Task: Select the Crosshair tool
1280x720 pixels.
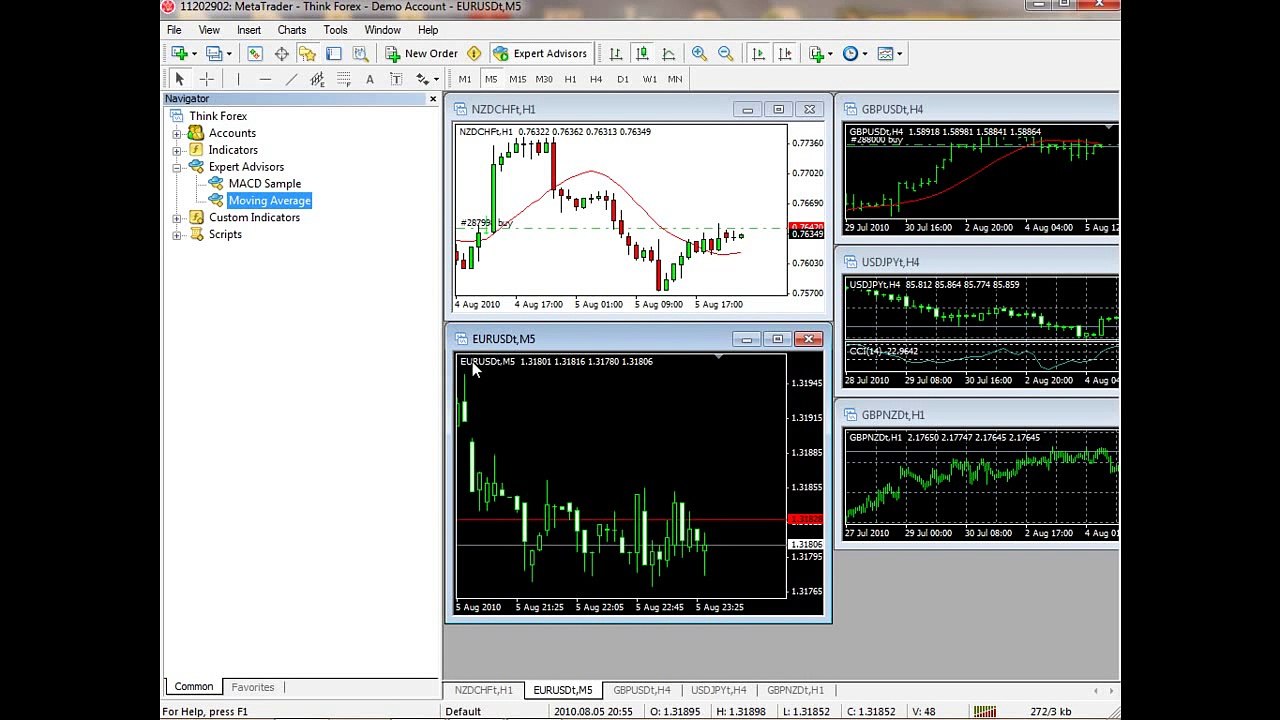Action: tap(206, 79)
